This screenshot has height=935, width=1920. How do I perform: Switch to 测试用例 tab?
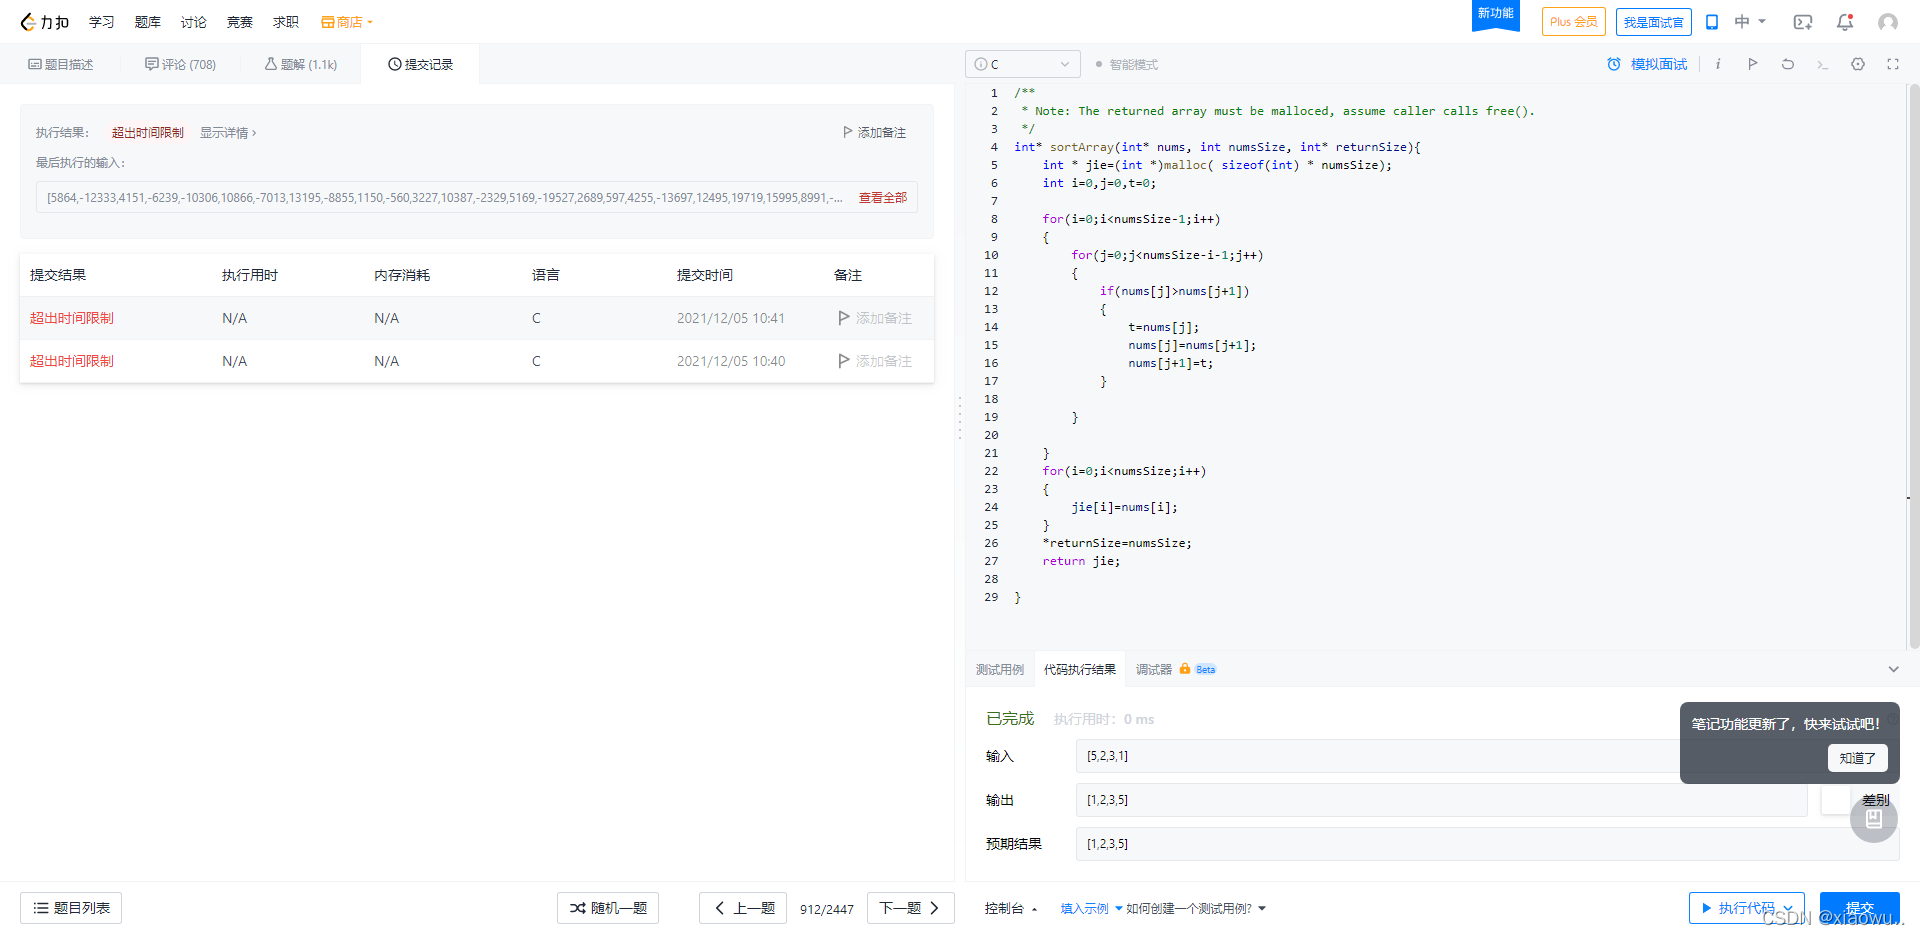1000,669
